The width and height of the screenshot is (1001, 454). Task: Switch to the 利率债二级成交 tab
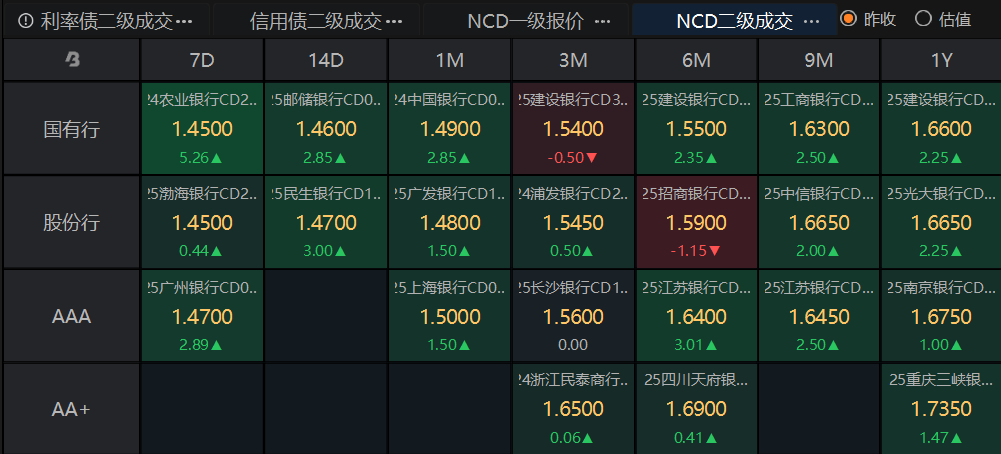tap(107, 21)
